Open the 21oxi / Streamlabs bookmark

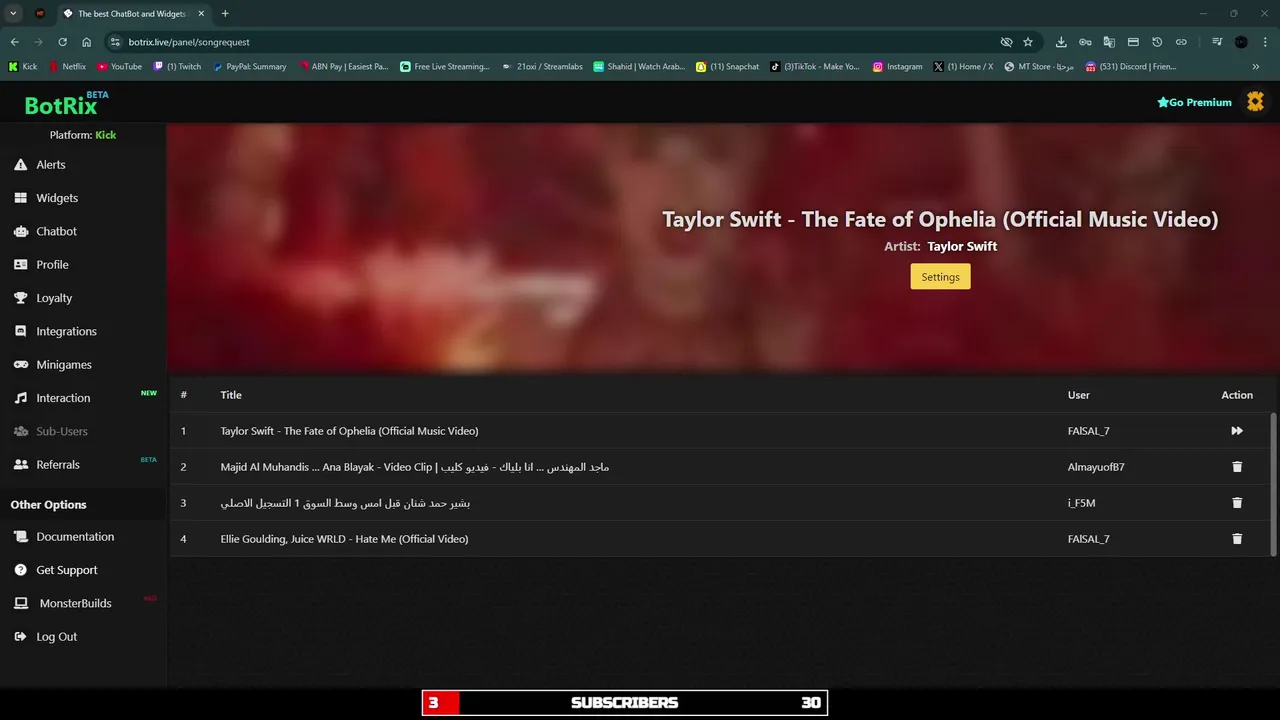(x=543, y=67)
